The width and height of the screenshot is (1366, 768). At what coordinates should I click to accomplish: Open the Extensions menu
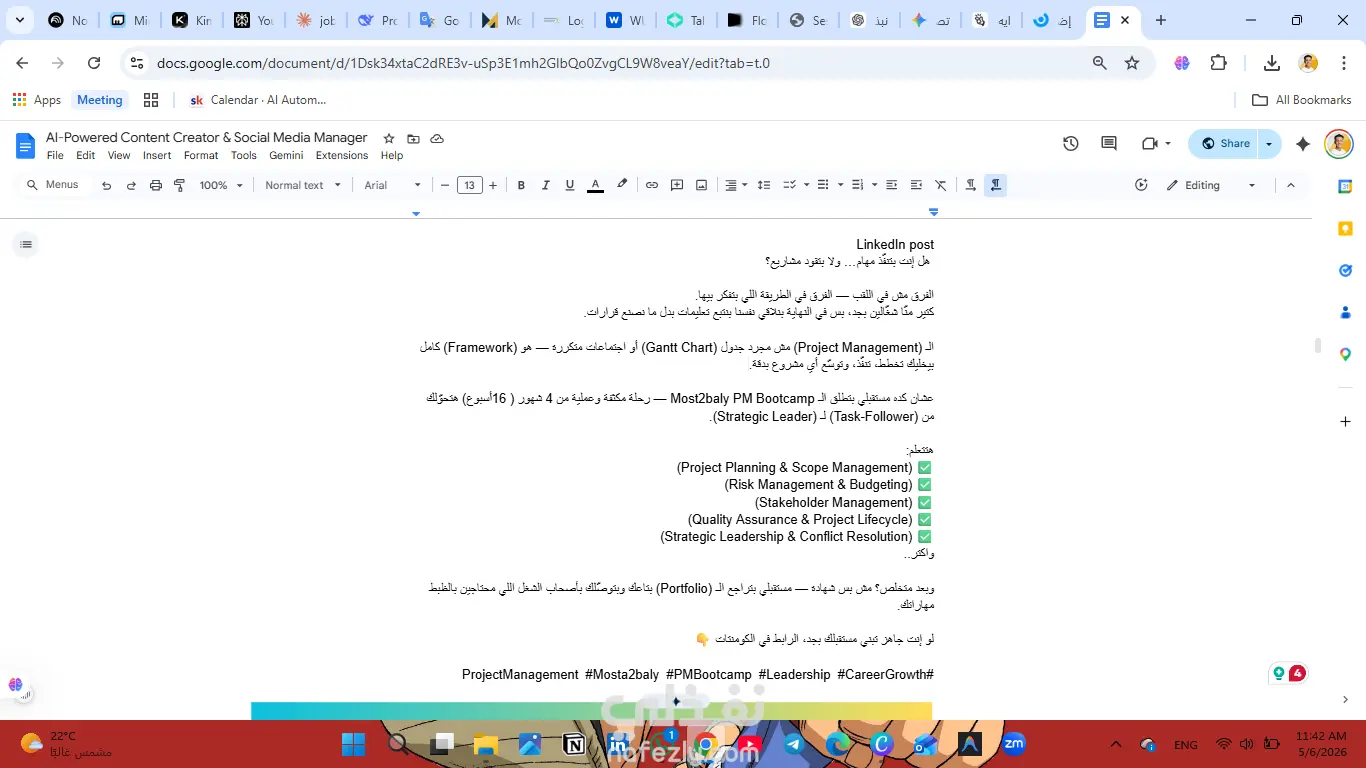[x=342, y=155]
